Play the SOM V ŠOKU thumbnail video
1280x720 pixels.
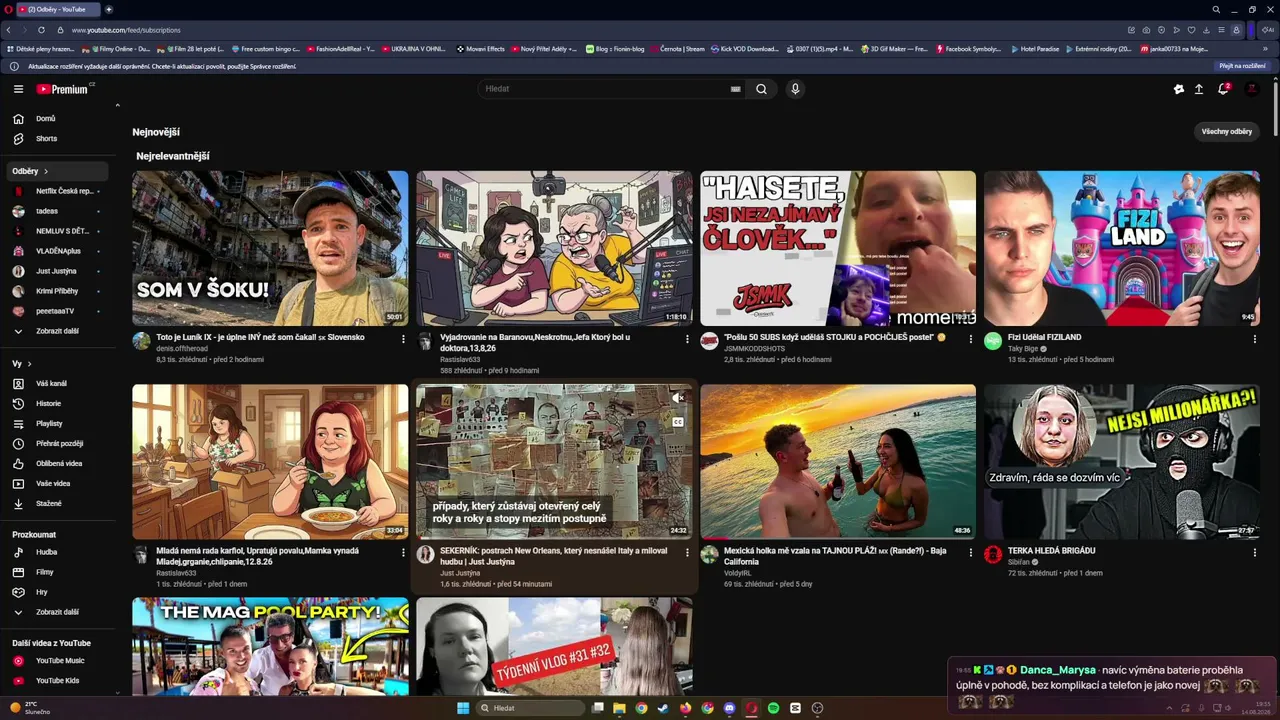pyautogui.click(x=270, y=248)
